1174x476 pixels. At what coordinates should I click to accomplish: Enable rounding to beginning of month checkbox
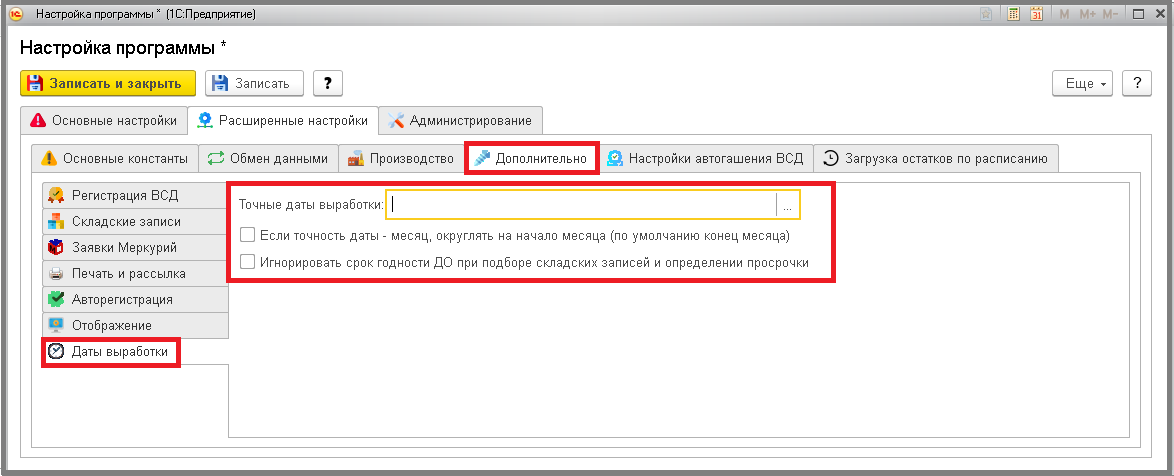(x=246, y=236)
